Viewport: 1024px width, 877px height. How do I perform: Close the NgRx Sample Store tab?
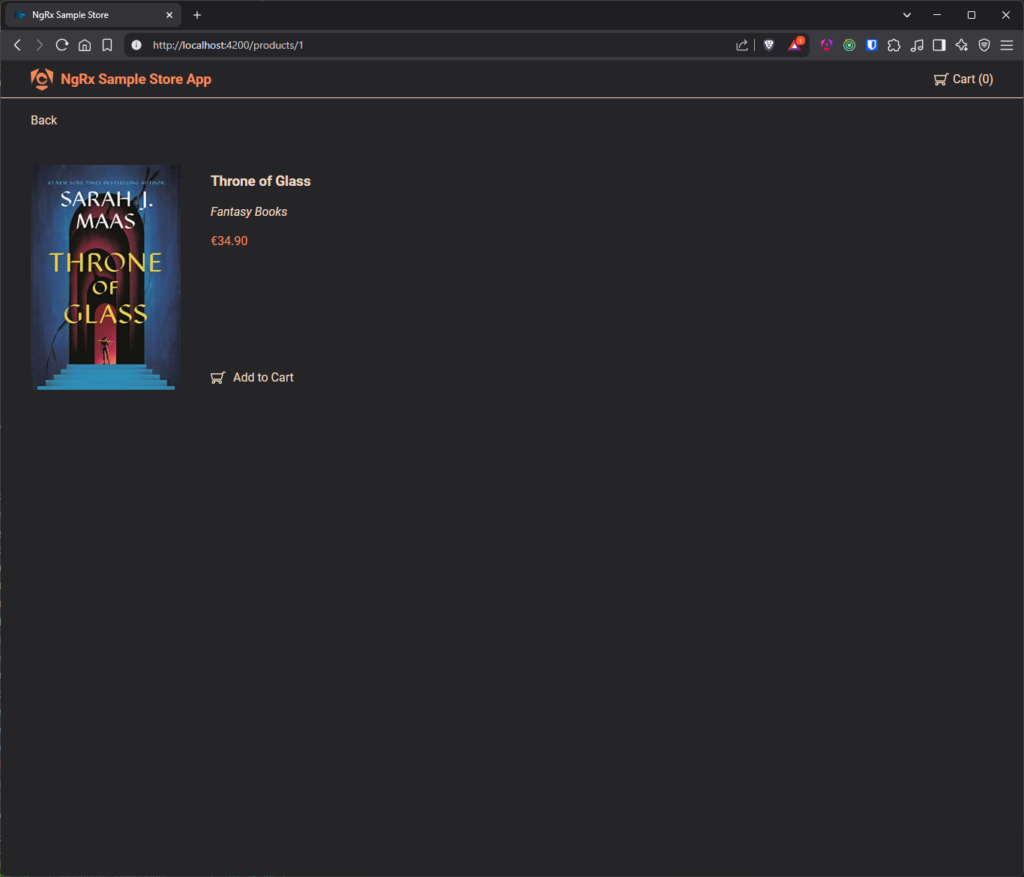click(169, 15)
